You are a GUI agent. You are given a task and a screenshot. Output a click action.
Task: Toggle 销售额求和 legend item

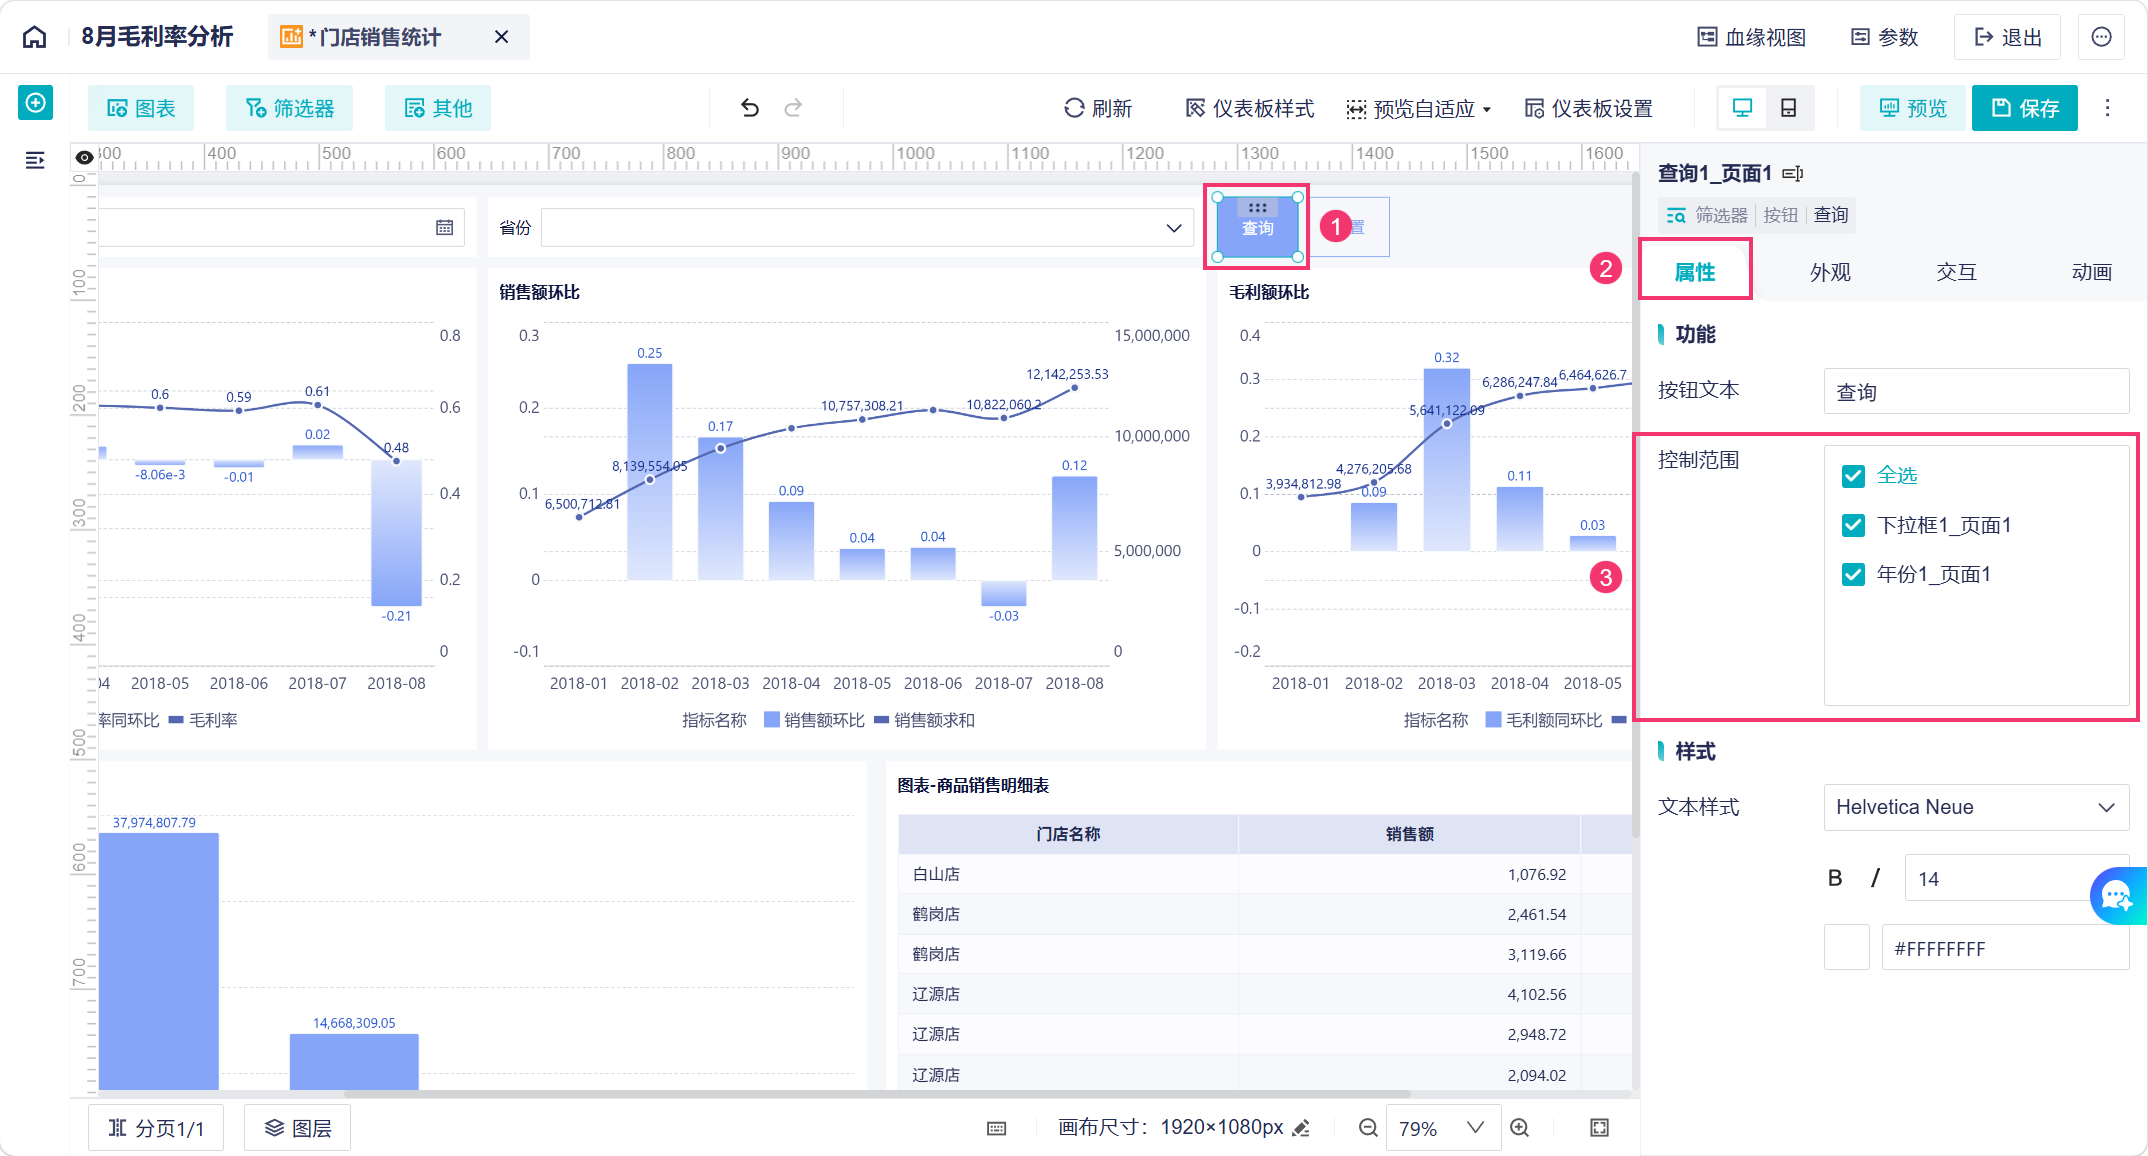[924, 720]
